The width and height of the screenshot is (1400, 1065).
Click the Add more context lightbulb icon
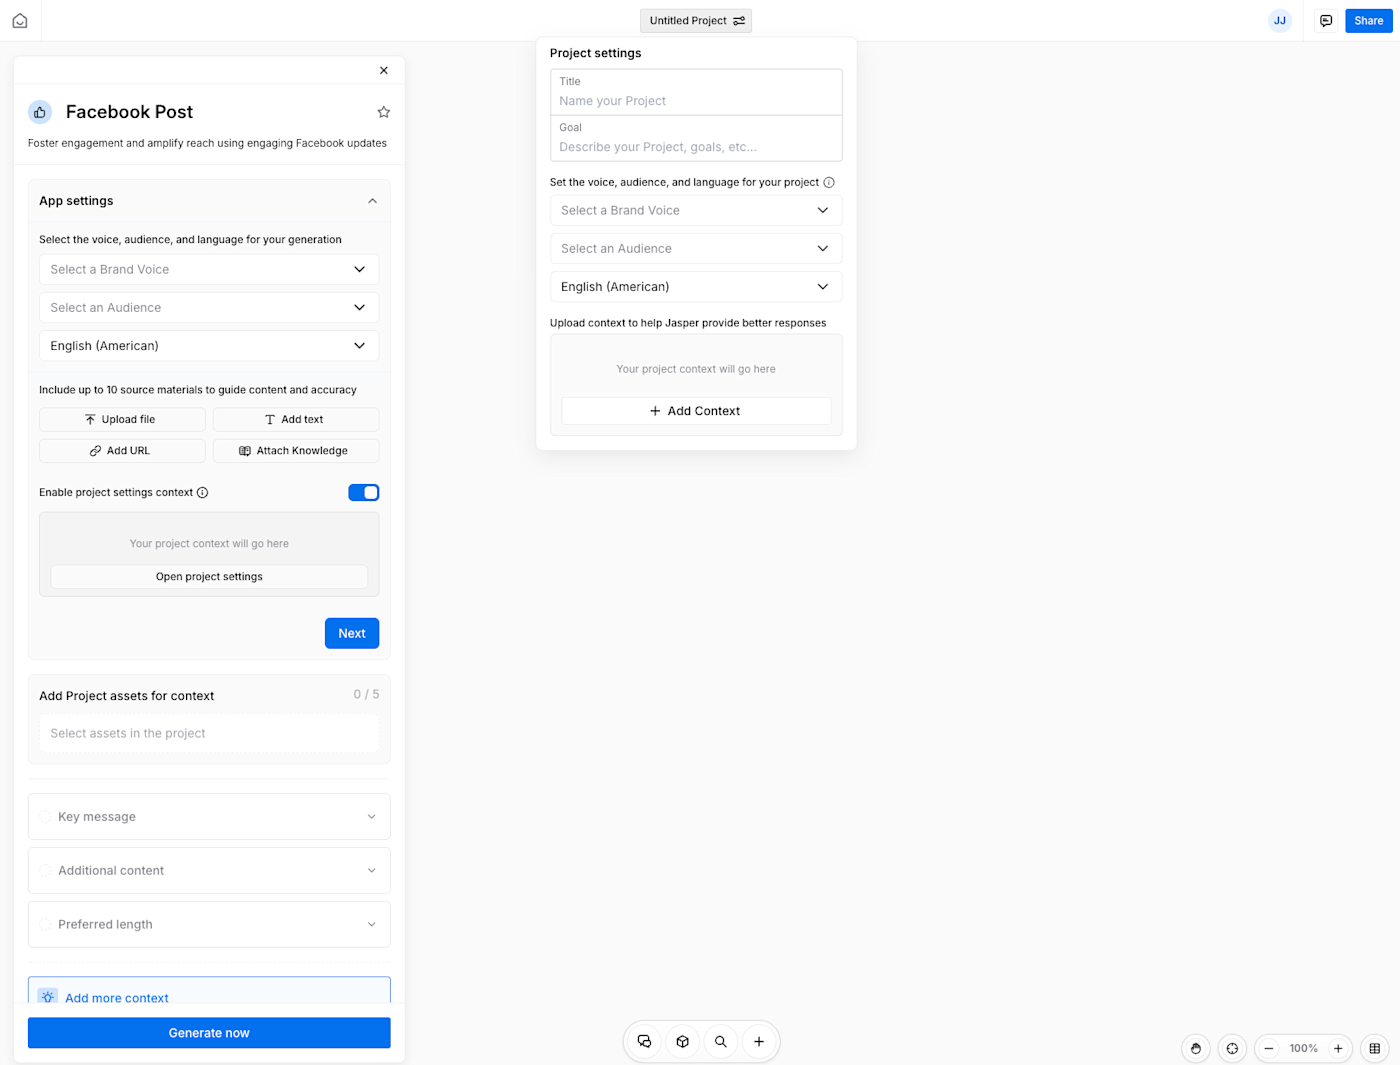(x=47, y=997)
